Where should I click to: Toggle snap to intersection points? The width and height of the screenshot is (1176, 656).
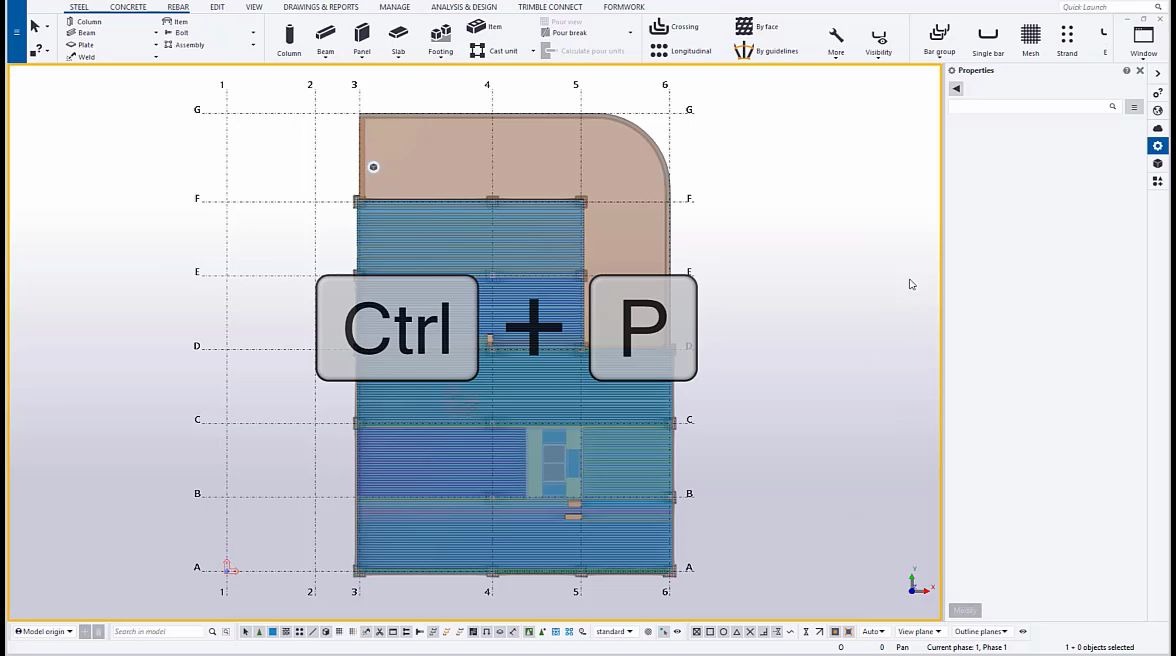tap(750, 631)
